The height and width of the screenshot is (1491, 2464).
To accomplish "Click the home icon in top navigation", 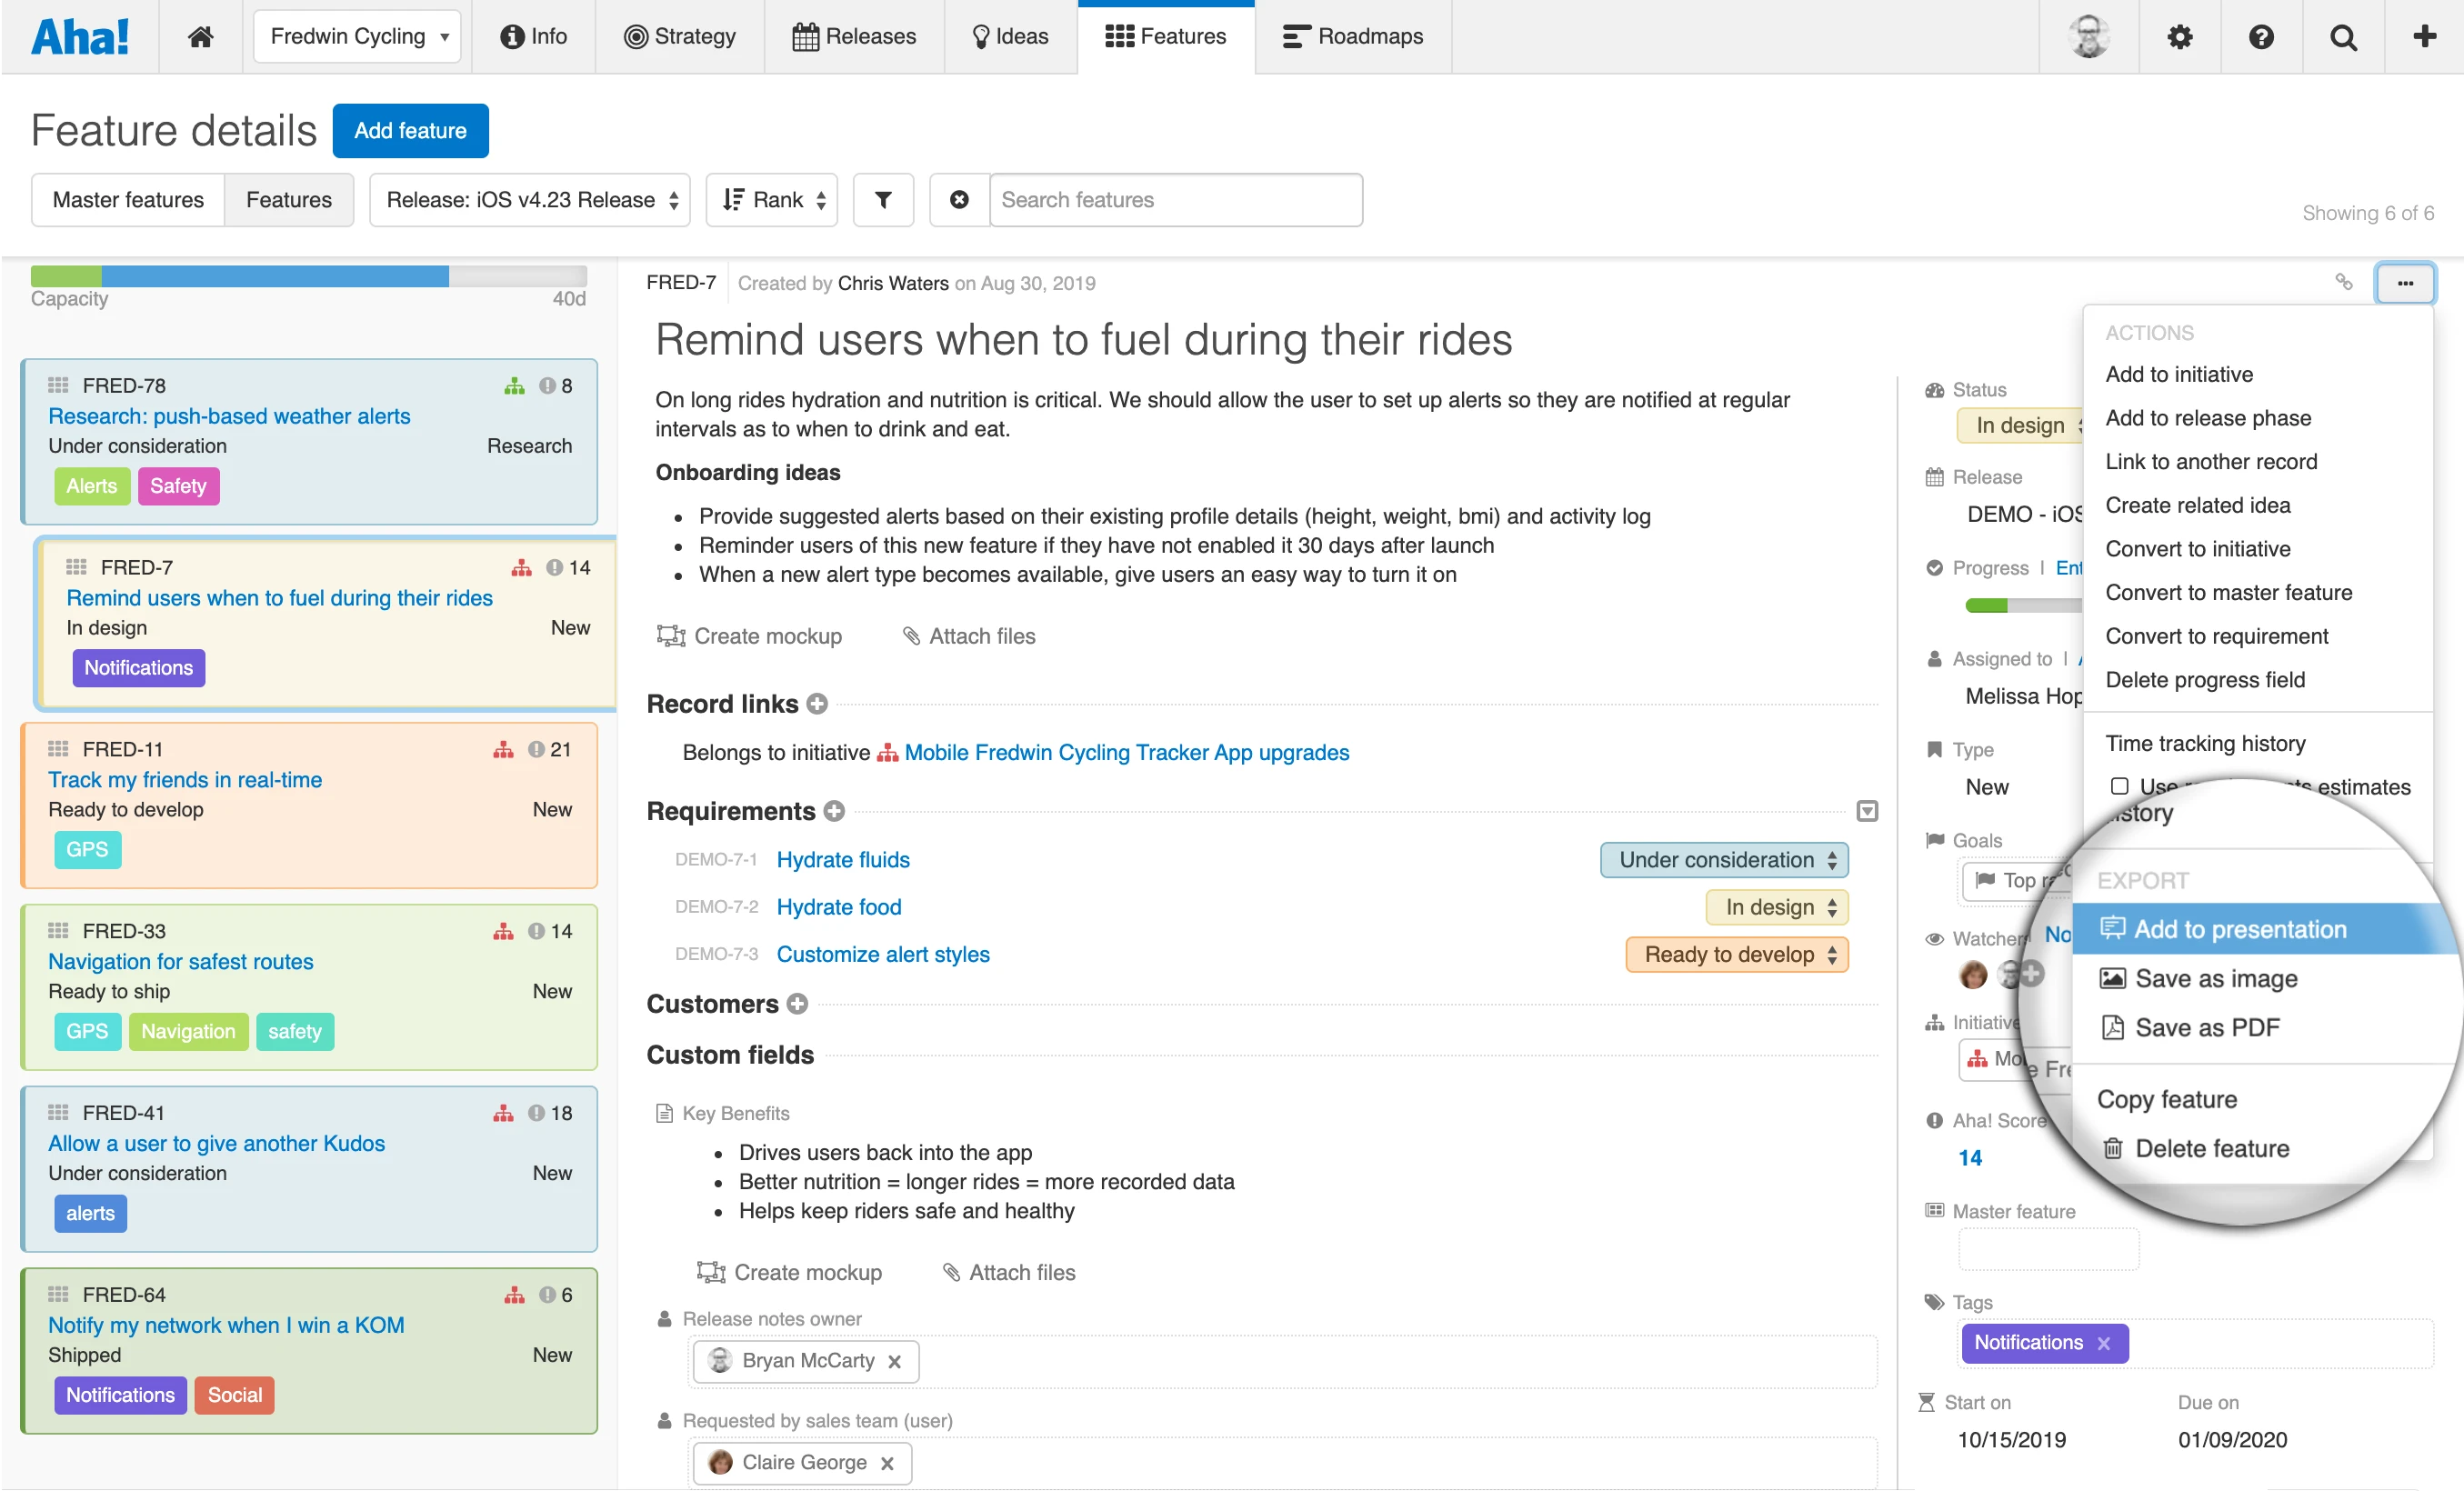I will pyautogui.click(x=200, y=37).
